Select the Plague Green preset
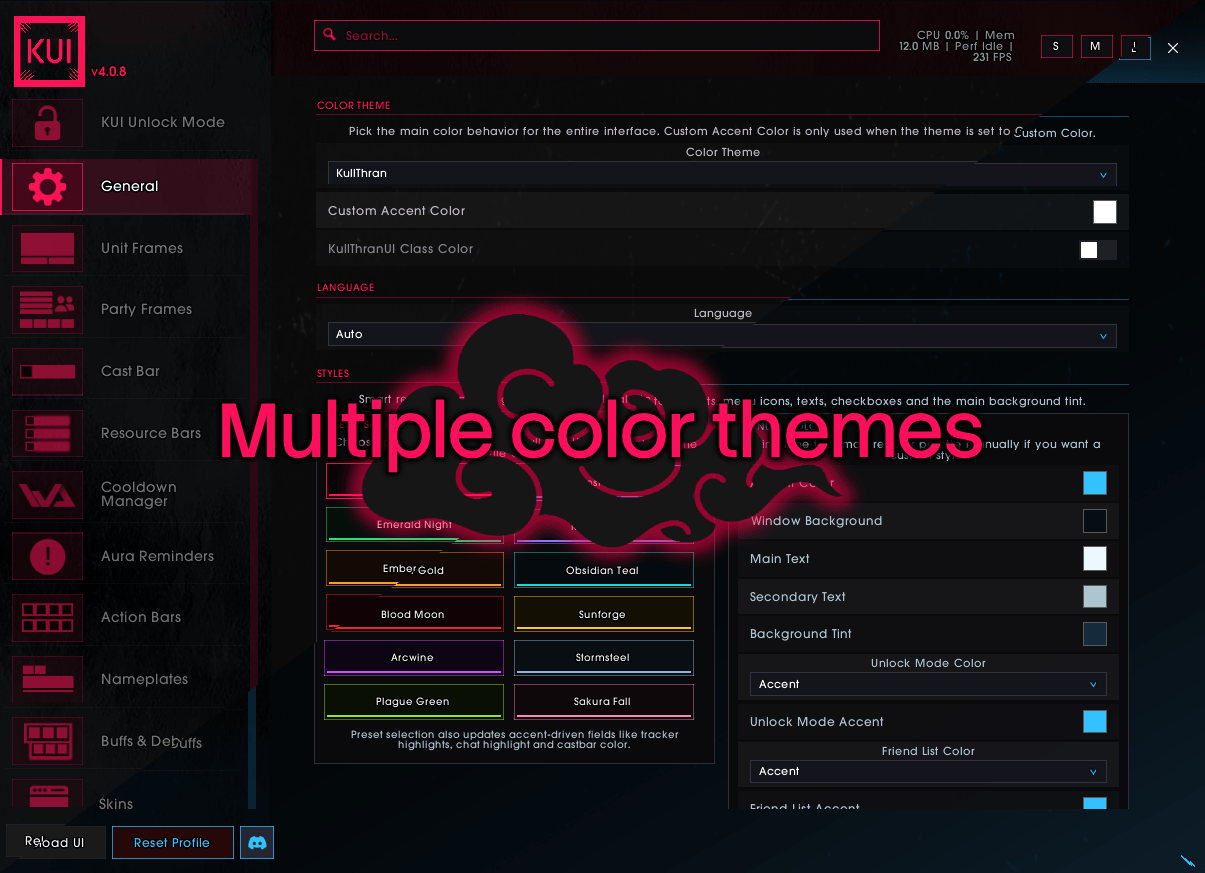 (413, 702)
